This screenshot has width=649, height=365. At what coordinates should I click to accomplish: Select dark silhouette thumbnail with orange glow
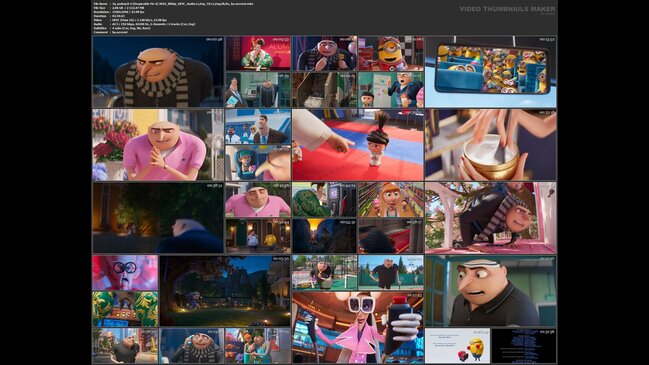point(324,236)
